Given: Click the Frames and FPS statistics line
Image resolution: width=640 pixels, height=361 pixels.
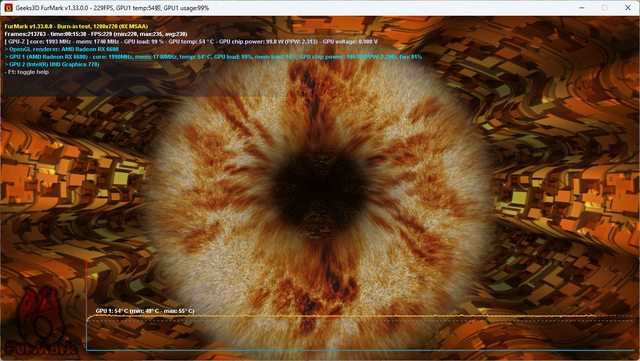Looking at the screenshot, I should 96,34.
